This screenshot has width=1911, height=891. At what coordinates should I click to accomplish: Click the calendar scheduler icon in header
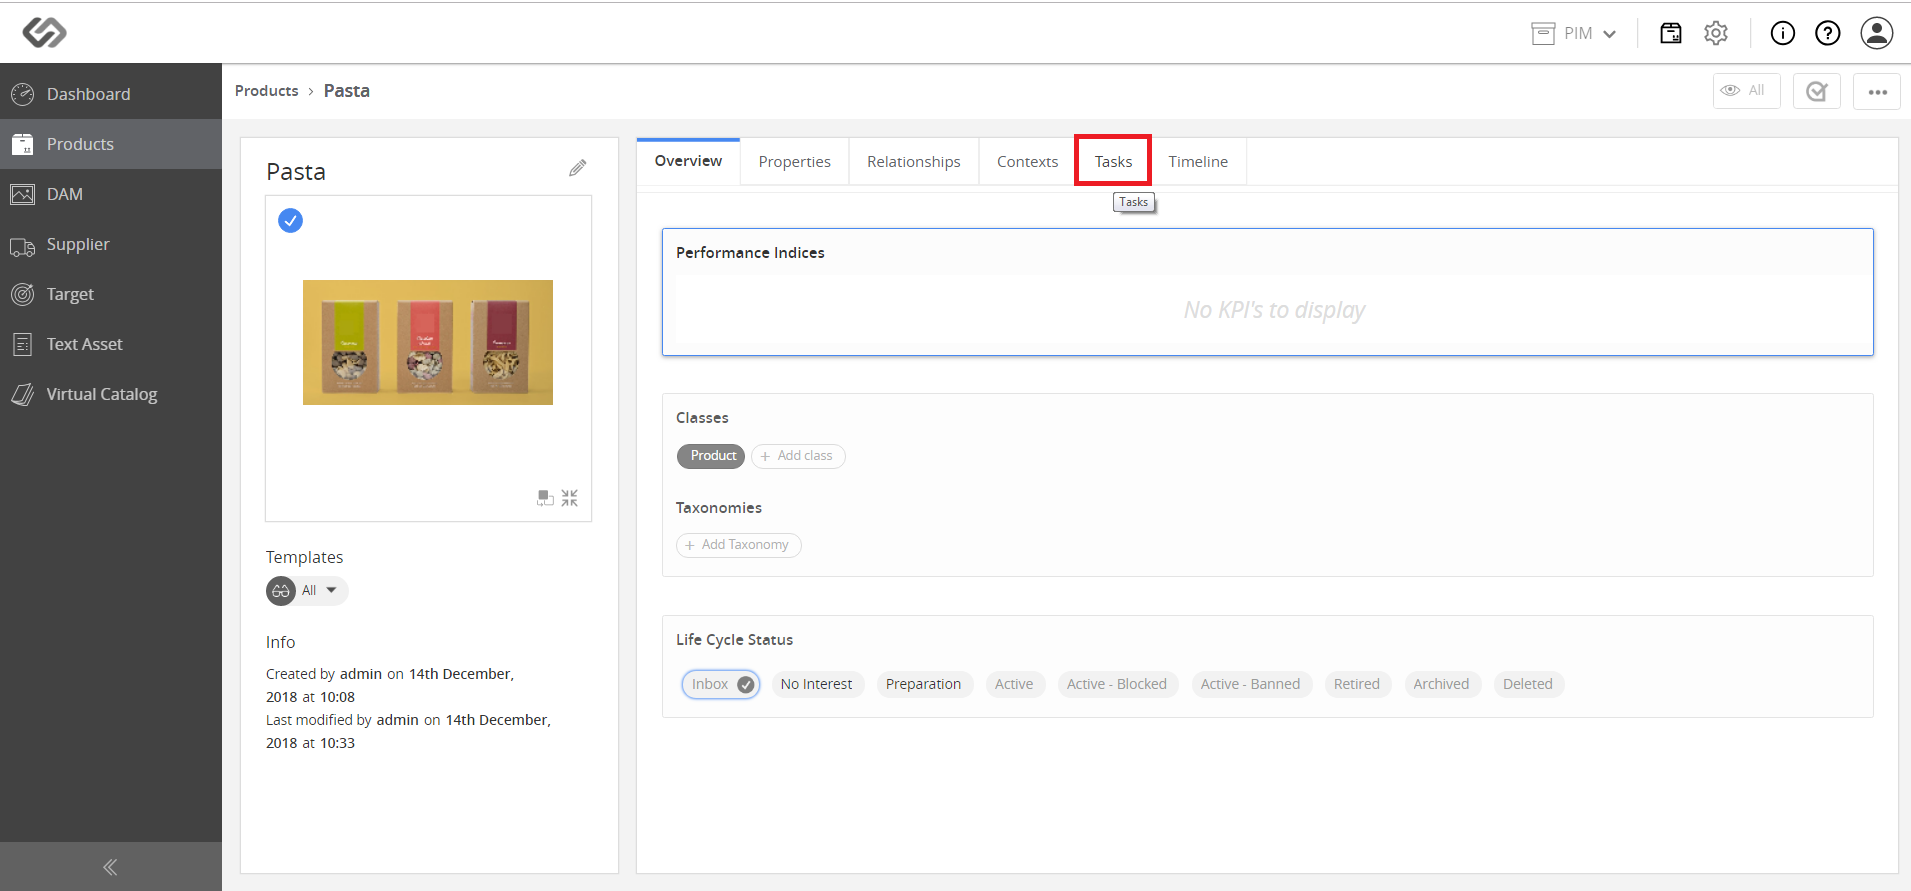click(1671, 33)
